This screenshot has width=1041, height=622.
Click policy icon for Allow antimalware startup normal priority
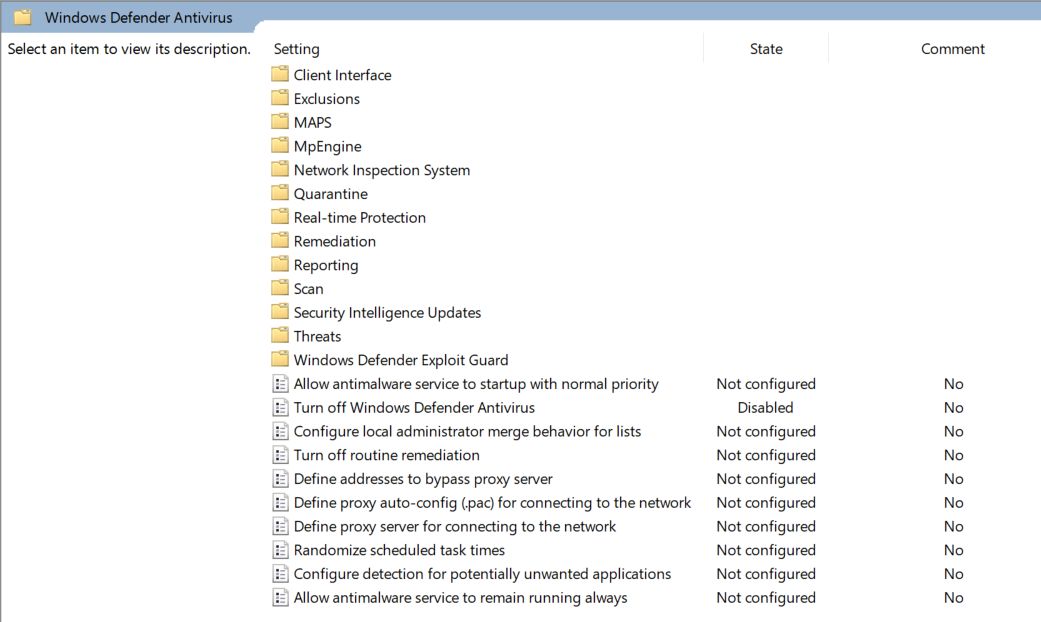pyautogui.click(x=281, y=384)
